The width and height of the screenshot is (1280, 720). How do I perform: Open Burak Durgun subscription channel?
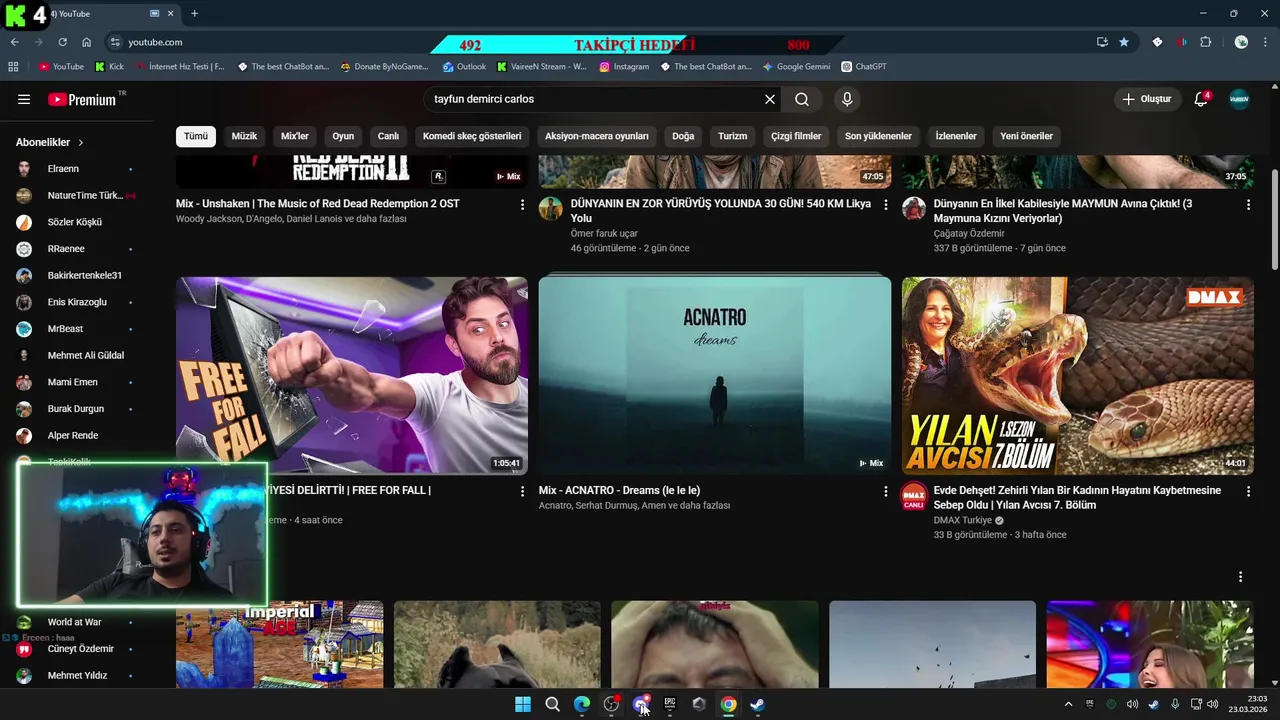(x=75, y=409)
